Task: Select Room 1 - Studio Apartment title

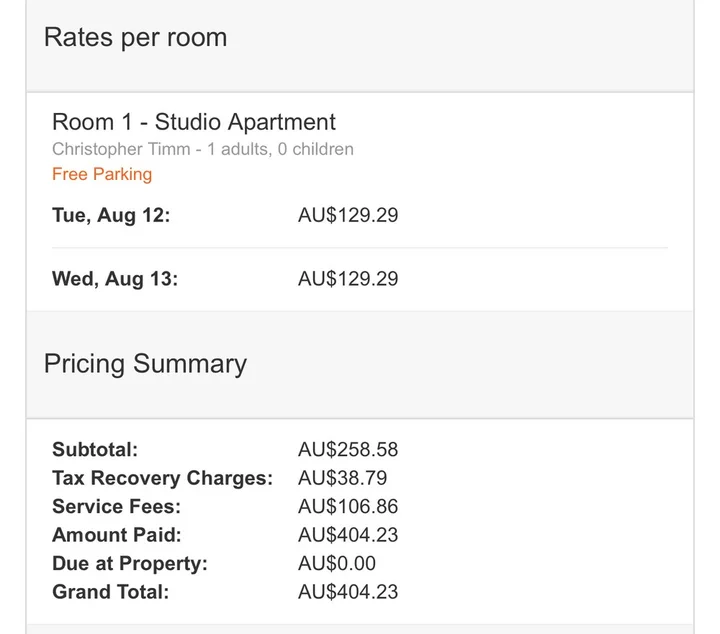Action: pyautogui.click(x=194, y=122)
